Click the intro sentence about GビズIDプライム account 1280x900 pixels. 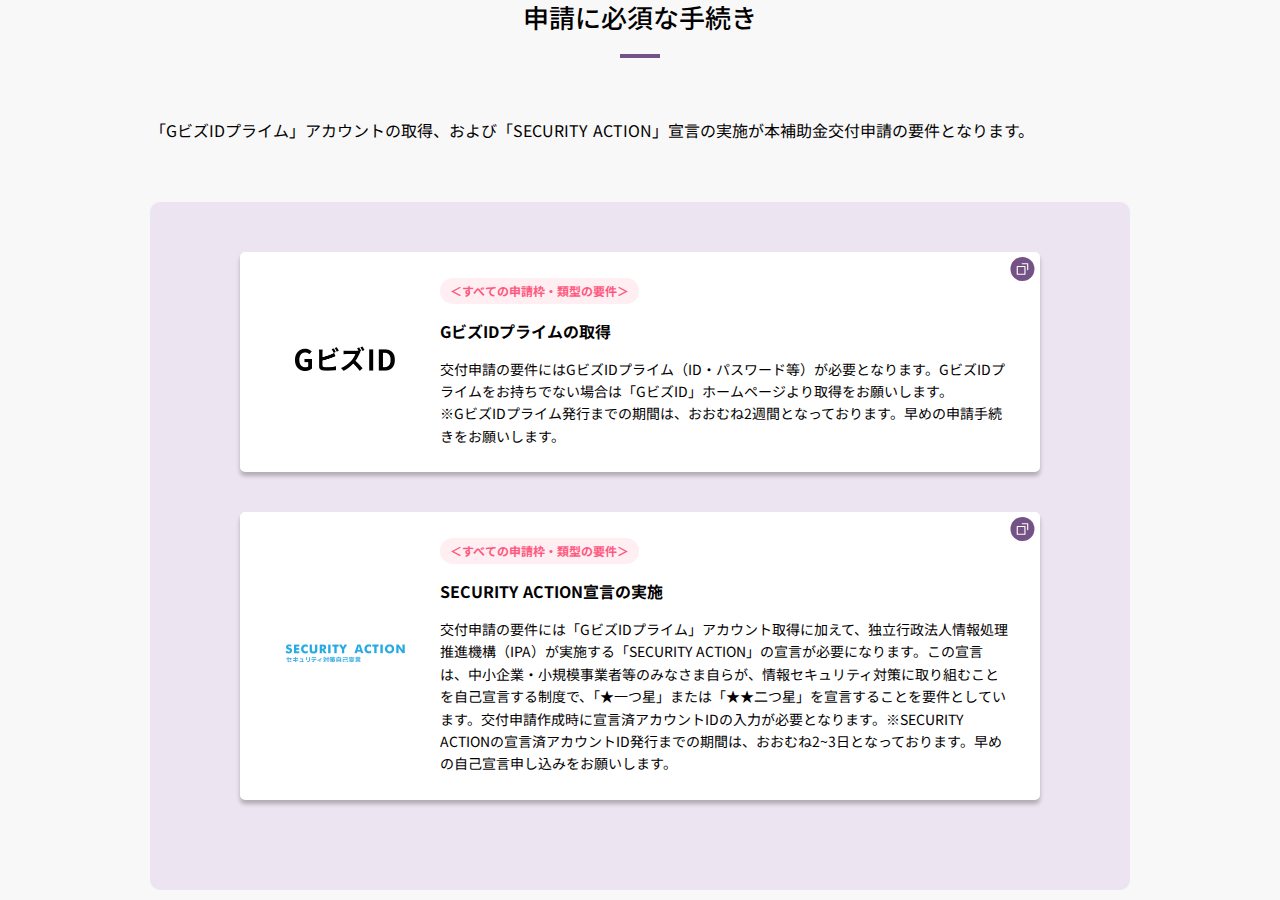(x=591, y=131)
